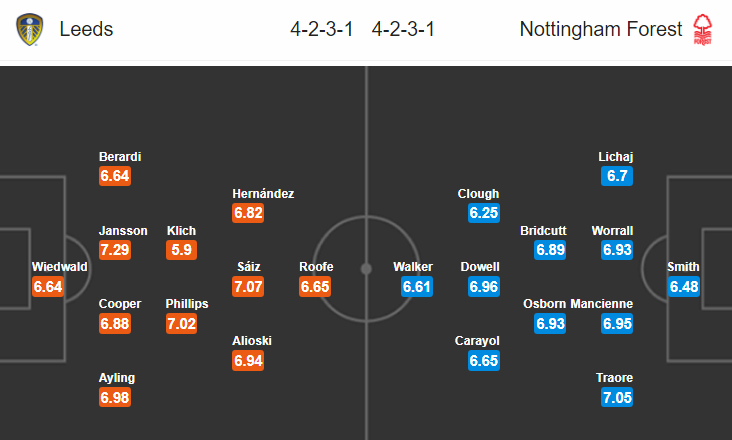
Task: Click the Nottingham Forest tree logo
Action: pyautogui.click(x=703, y=29)
